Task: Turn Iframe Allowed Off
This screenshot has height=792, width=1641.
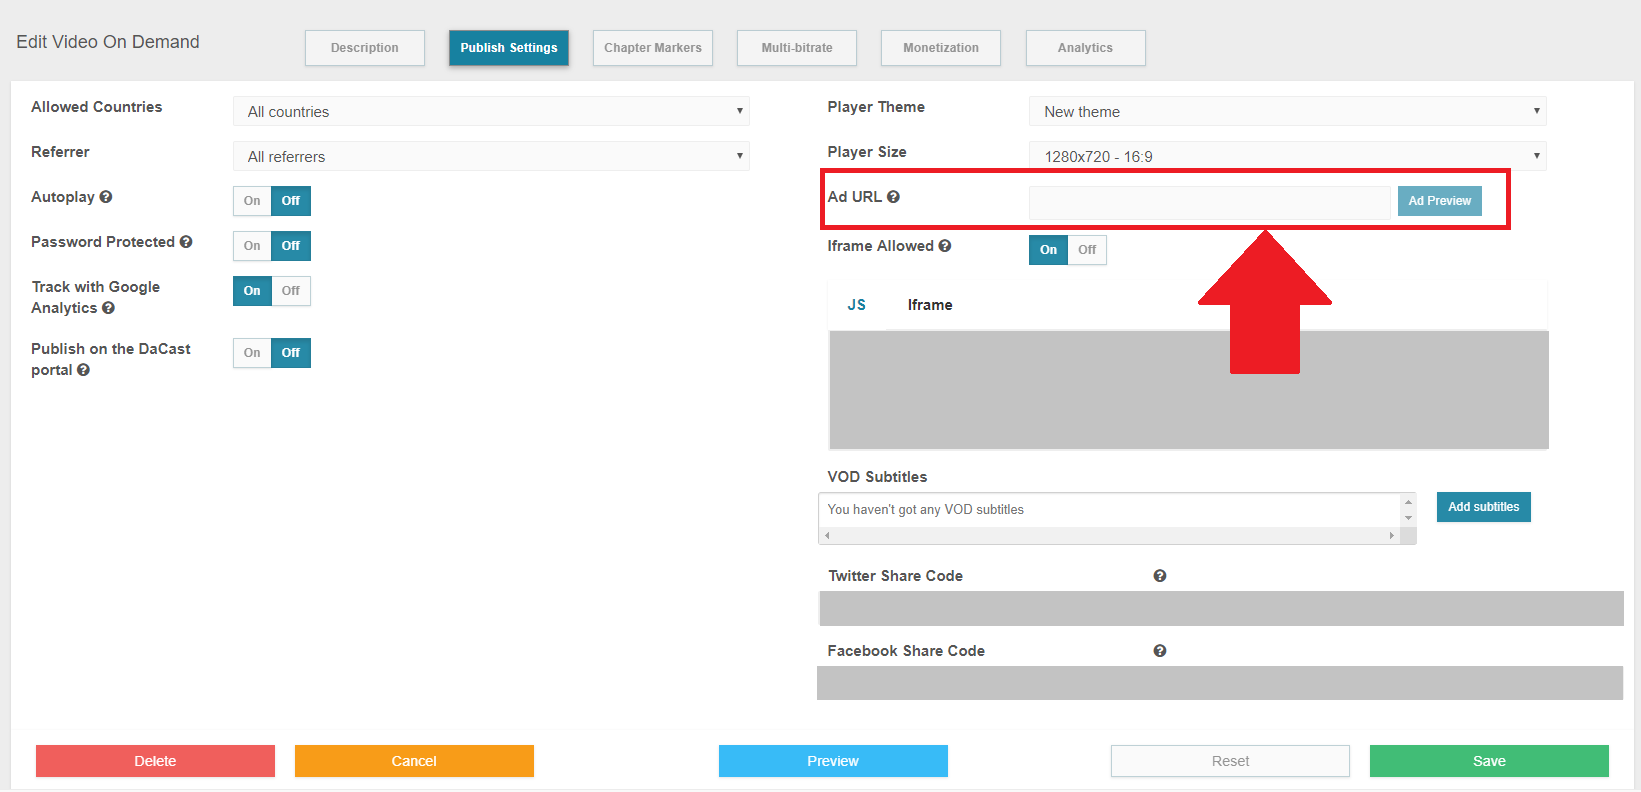Action: click(1087, 250)
